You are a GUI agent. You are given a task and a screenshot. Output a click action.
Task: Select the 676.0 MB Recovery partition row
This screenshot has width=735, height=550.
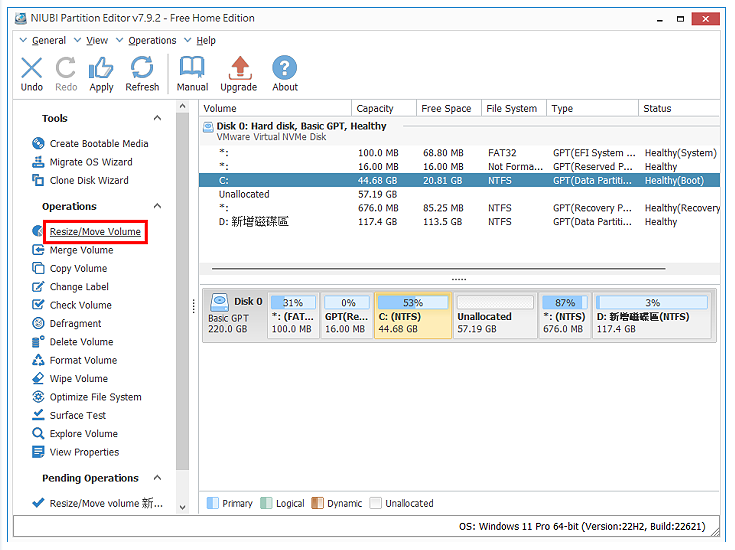[x=459, y=208]
